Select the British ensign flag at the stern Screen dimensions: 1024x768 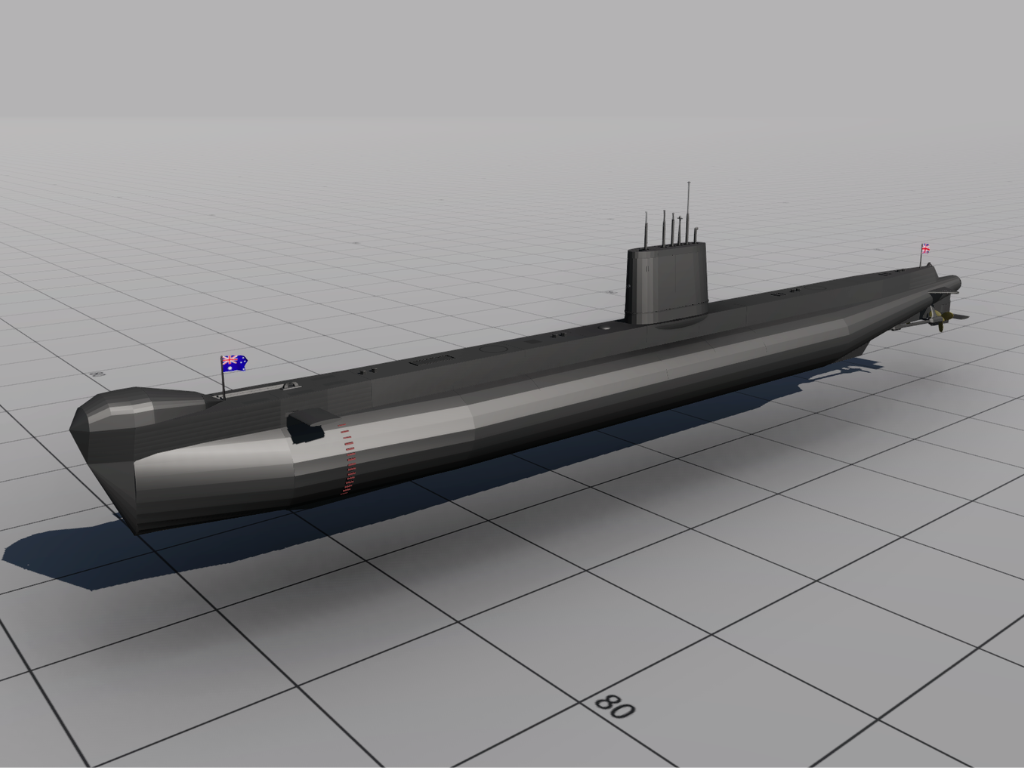point(925,248)
